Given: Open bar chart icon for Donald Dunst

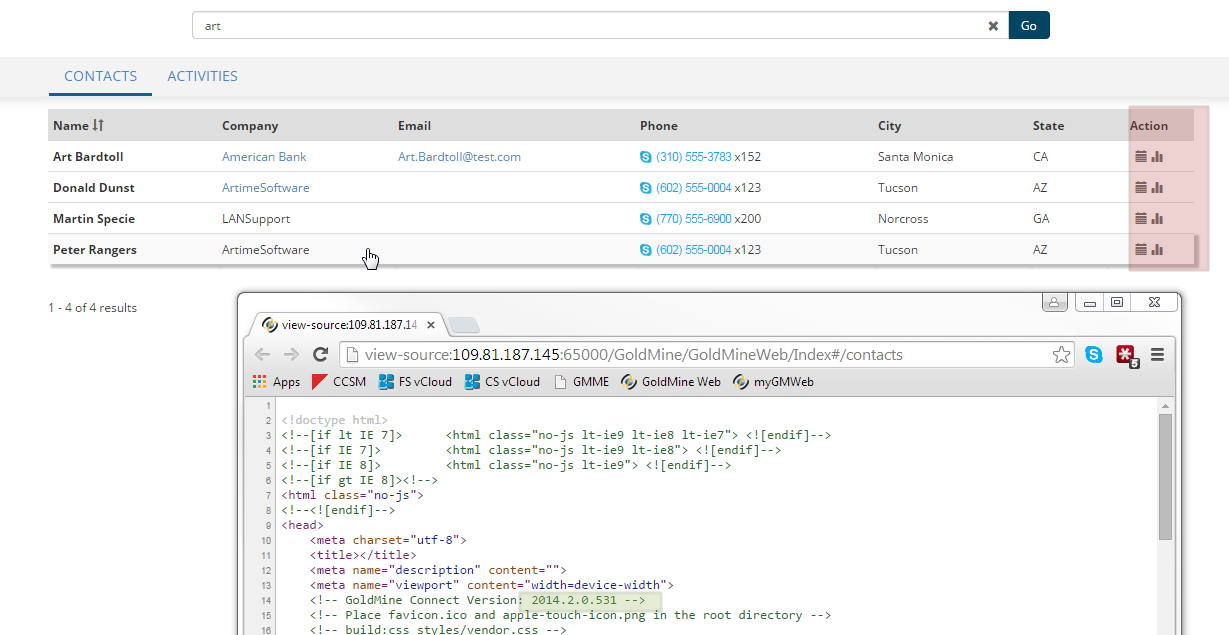Looking at the screenshot, I should point(1157,188).
